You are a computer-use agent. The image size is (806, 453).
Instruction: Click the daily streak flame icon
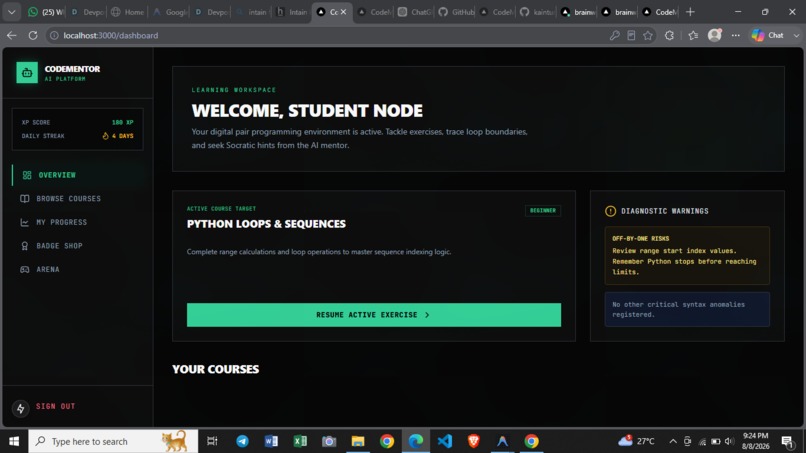[105, 136]
